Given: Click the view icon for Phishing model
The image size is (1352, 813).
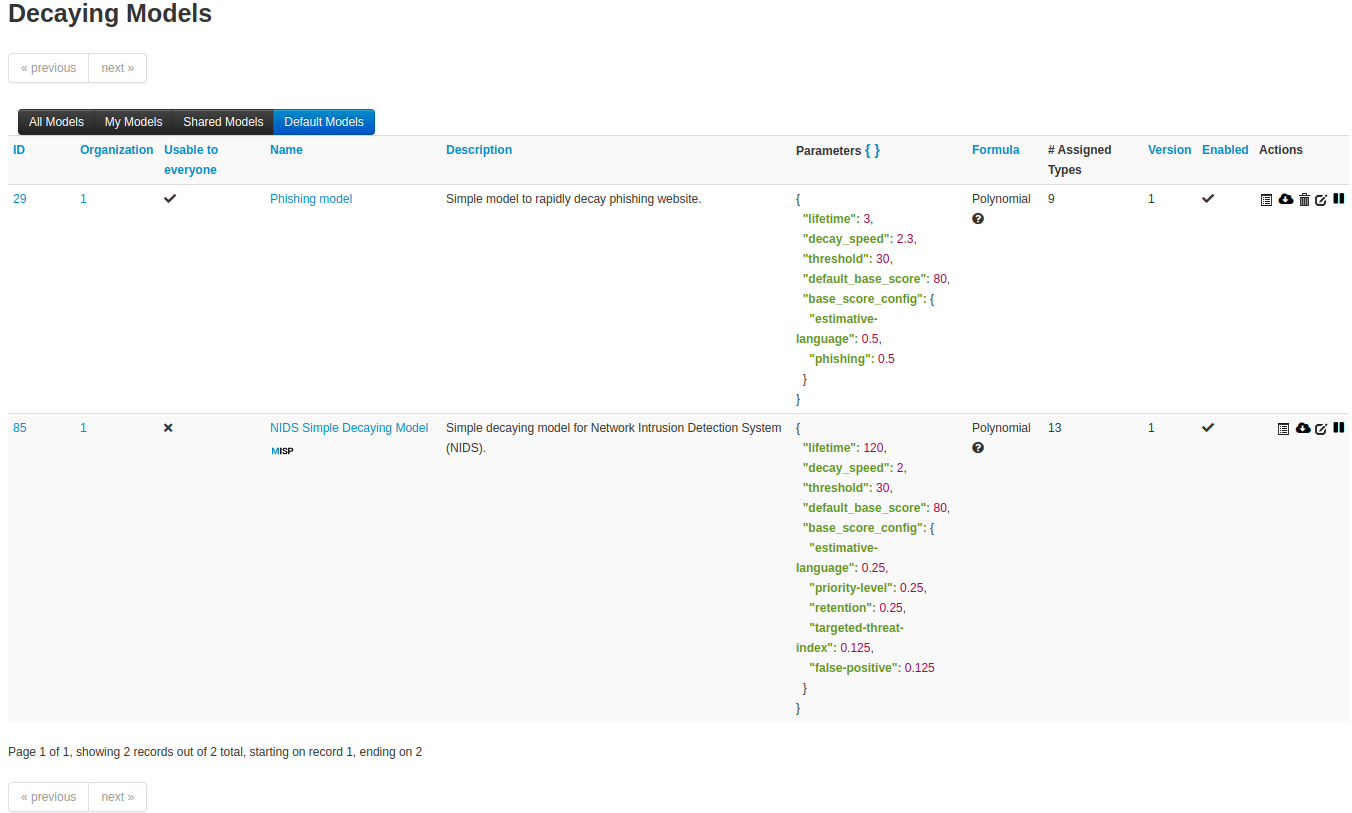Looking at the screenshot, I should (1266, 200).
